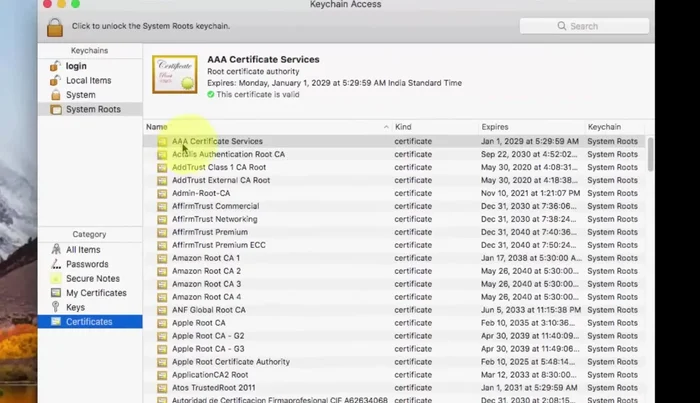Screen dimensions: 700x403
Task: Click the large certificate preview thumbnail
Action: tap(174, 75)
